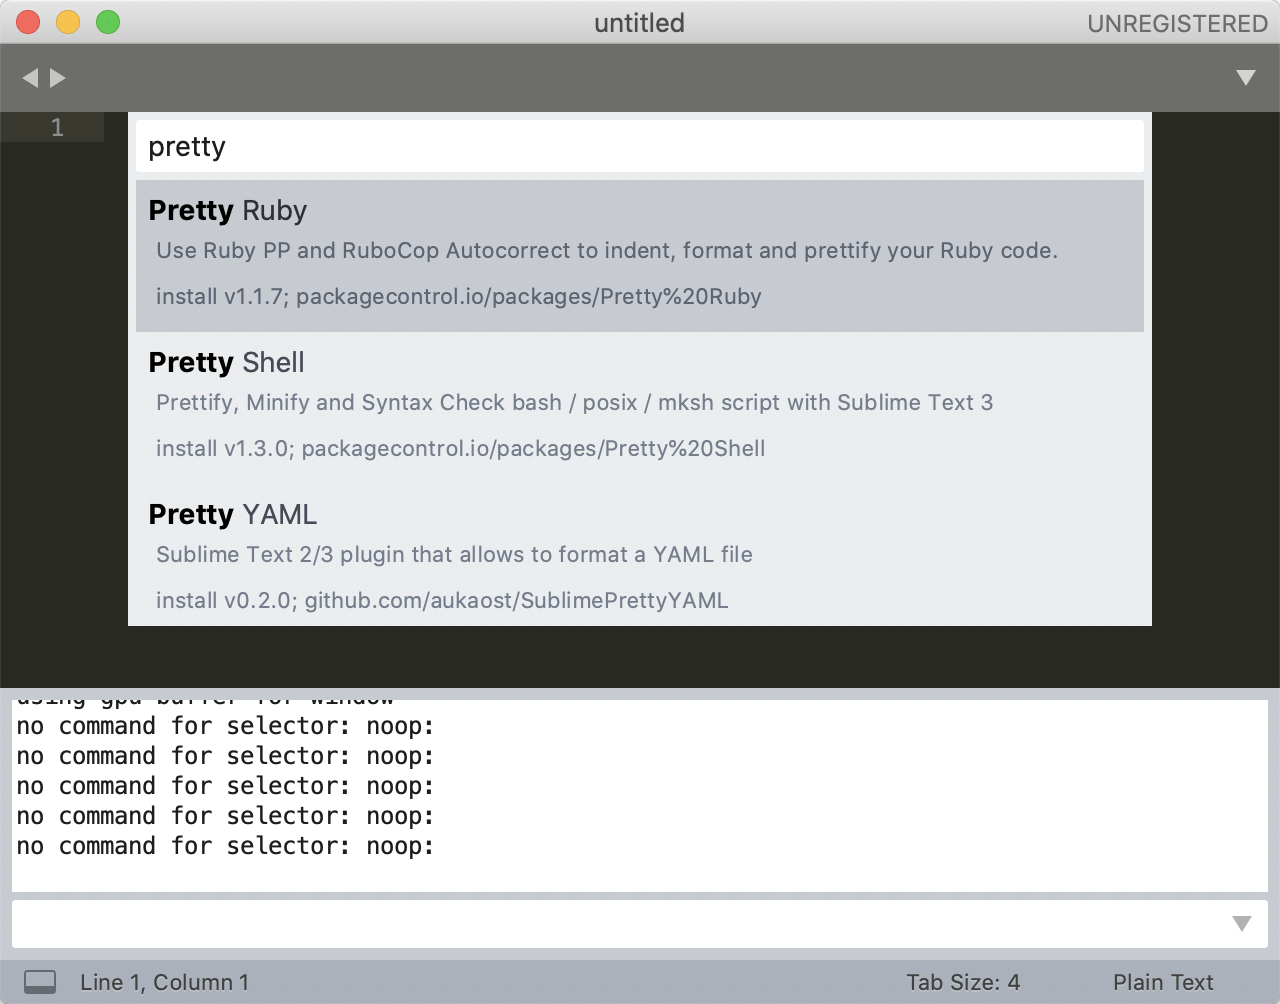Close the window with red button
The width and height of the screenshot is (1280, 1004).
[28, 22]
